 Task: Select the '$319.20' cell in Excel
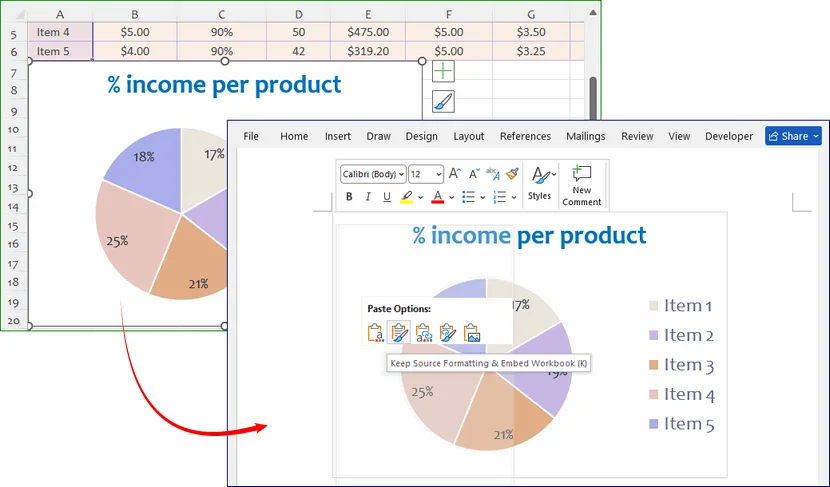(x=368, y=51)
